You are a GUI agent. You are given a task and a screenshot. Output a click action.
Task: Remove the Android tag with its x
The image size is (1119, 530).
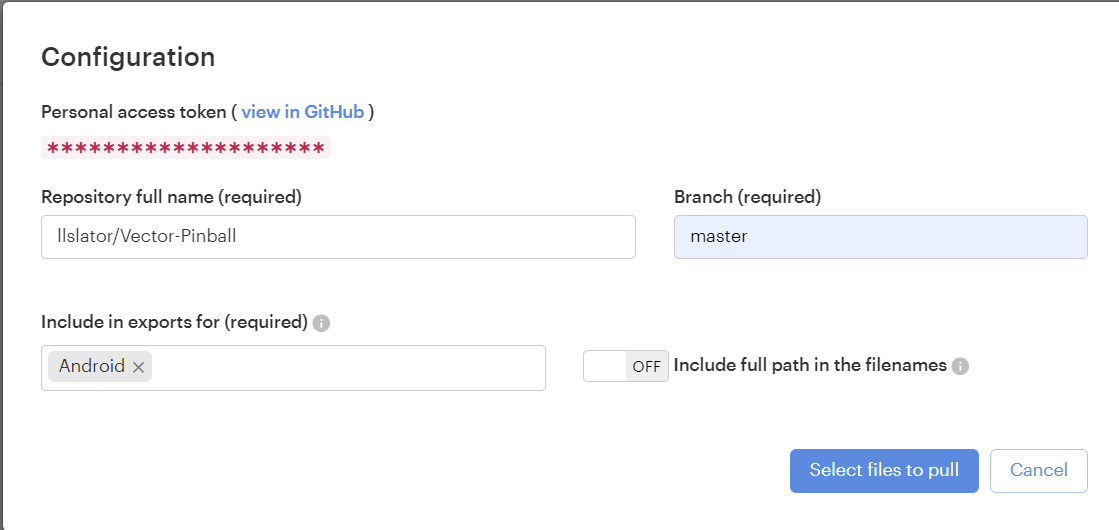click(139, 367)
